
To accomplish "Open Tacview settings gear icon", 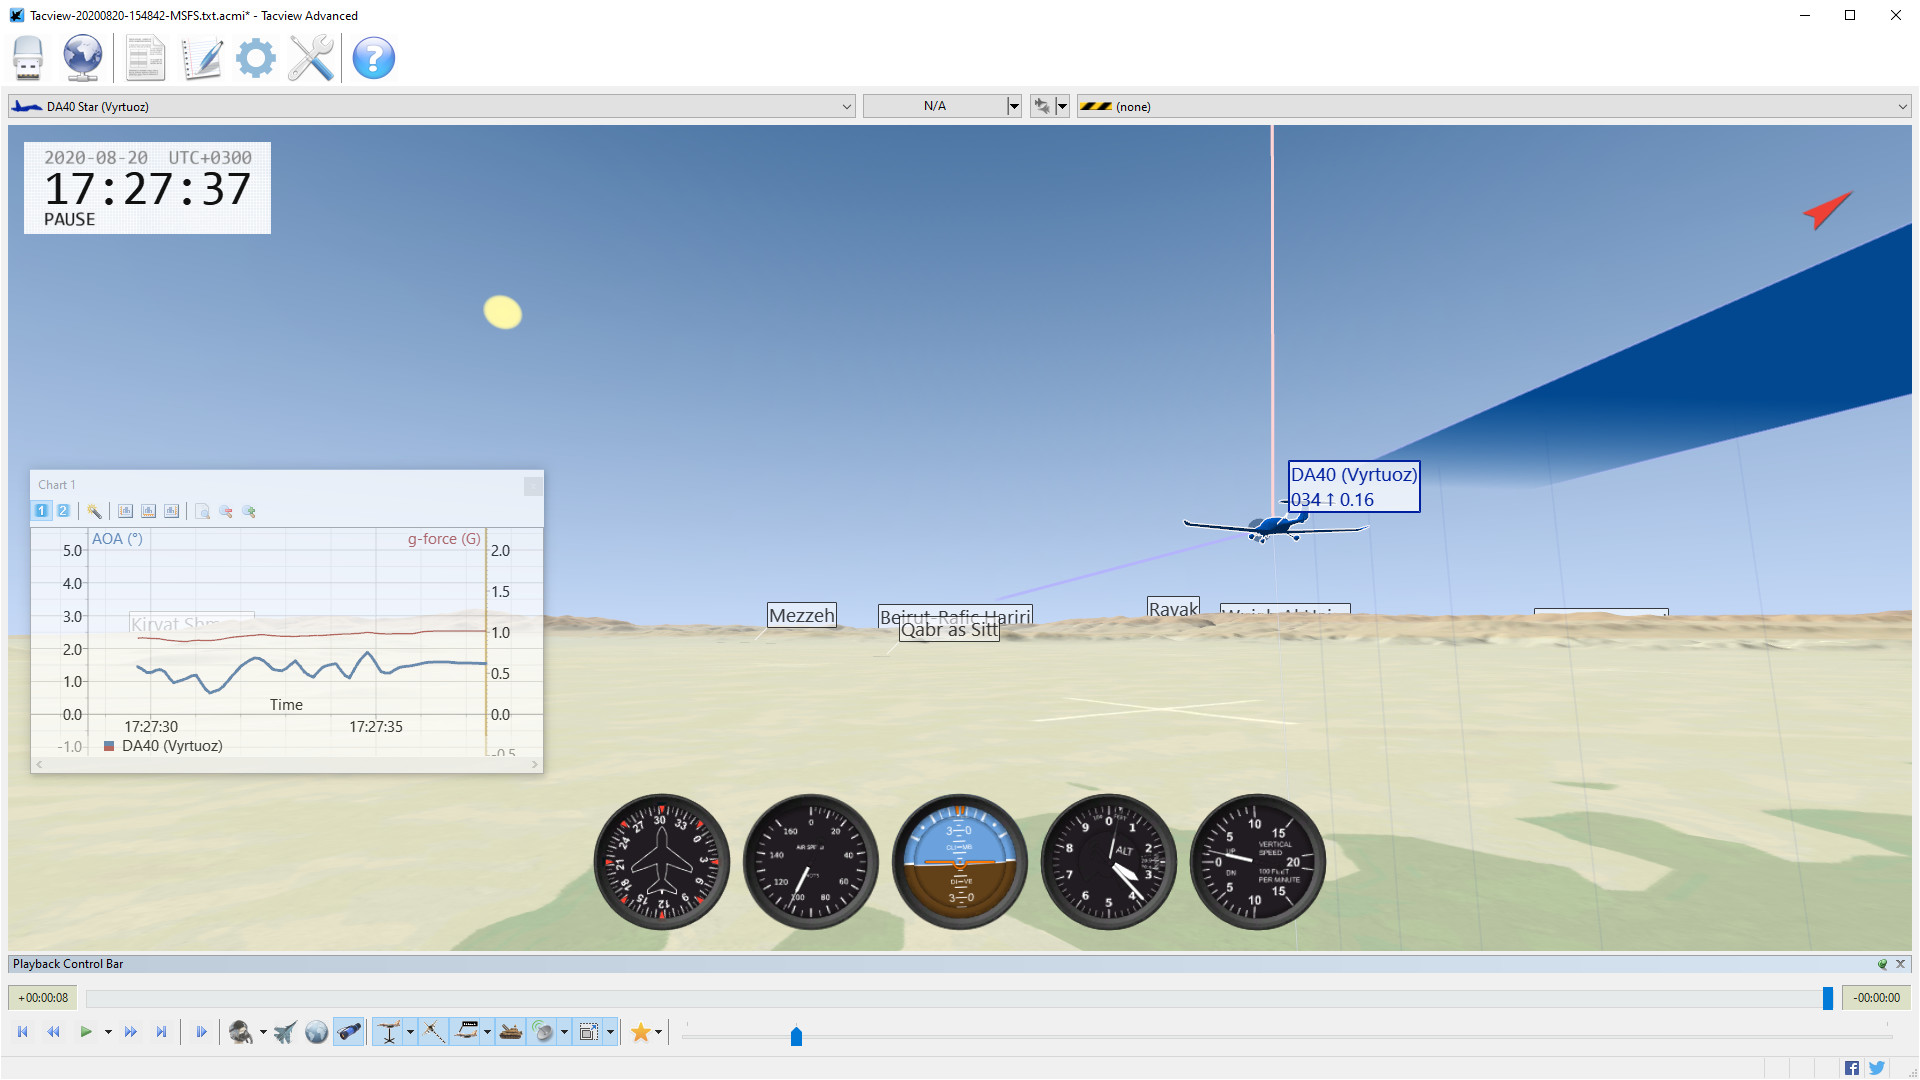I will tap(255, 58).
